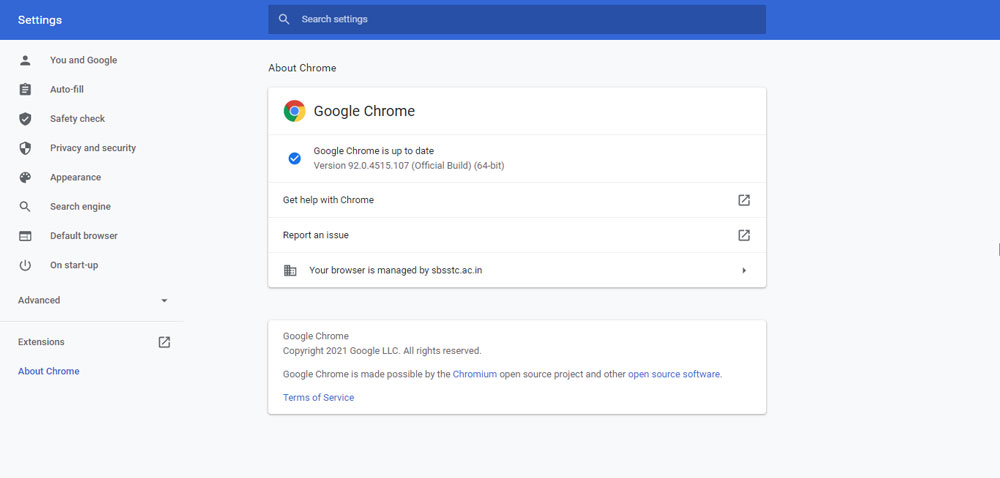Click the Version 92.0.4515.107 text

pos(409,166)
